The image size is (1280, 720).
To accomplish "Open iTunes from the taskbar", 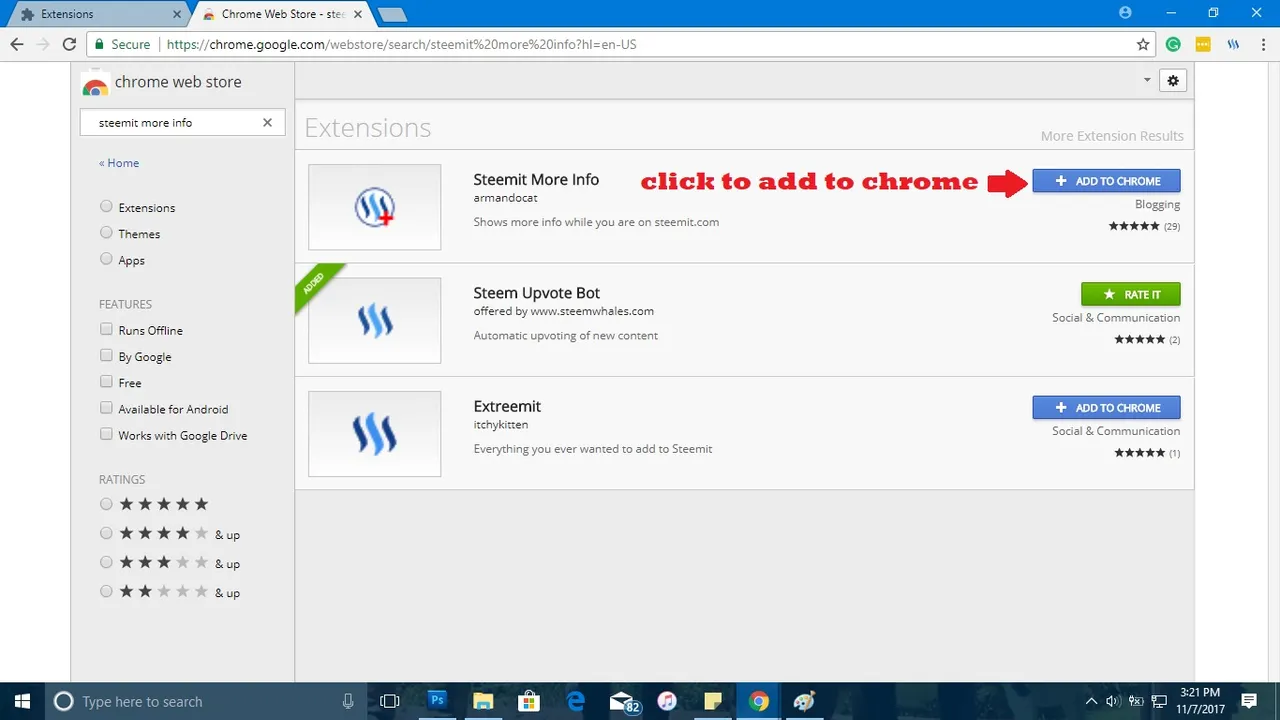I will [668, 701].
